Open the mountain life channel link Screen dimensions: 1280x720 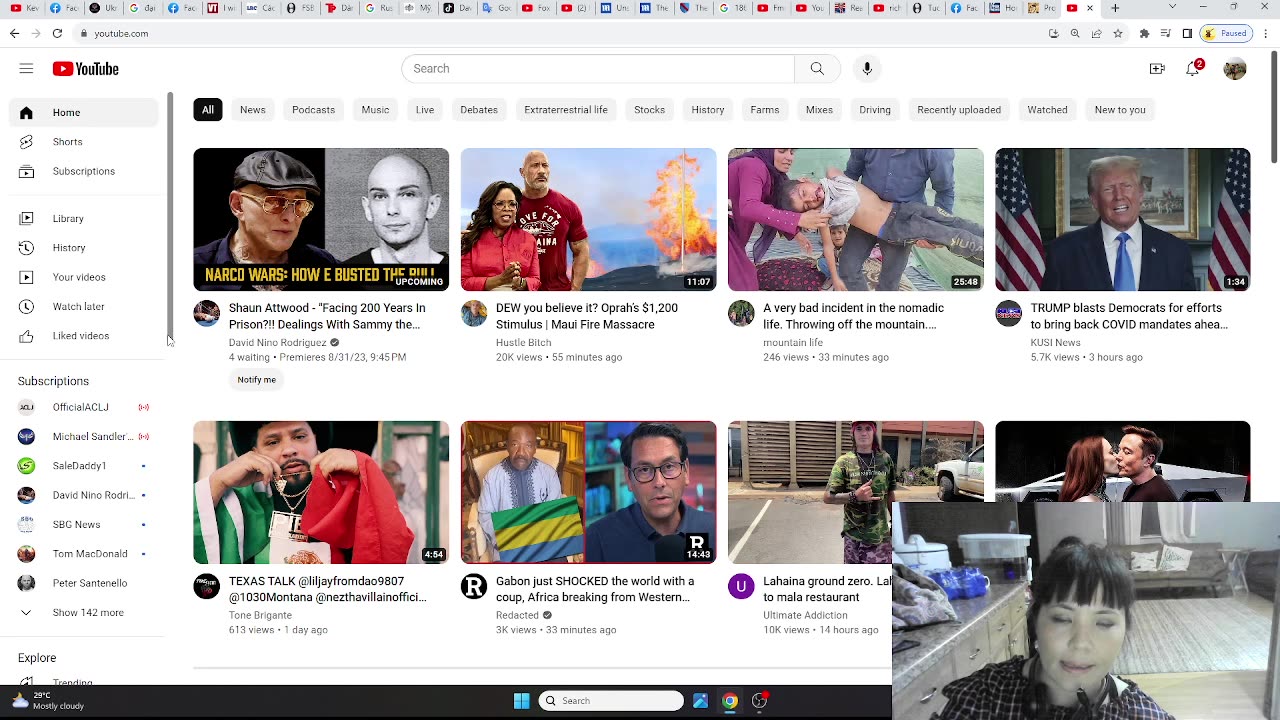tap(793, 342)
